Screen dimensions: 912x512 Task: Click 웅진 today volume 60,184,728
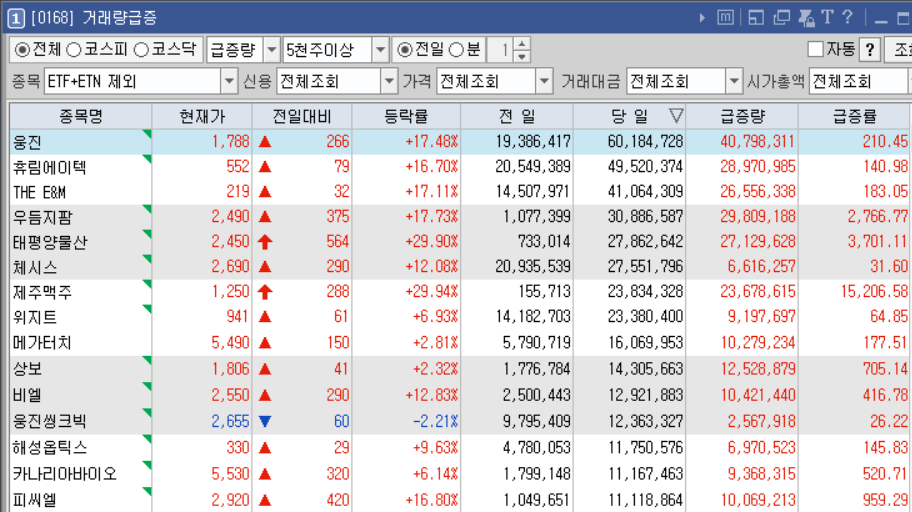pos(645,141)
